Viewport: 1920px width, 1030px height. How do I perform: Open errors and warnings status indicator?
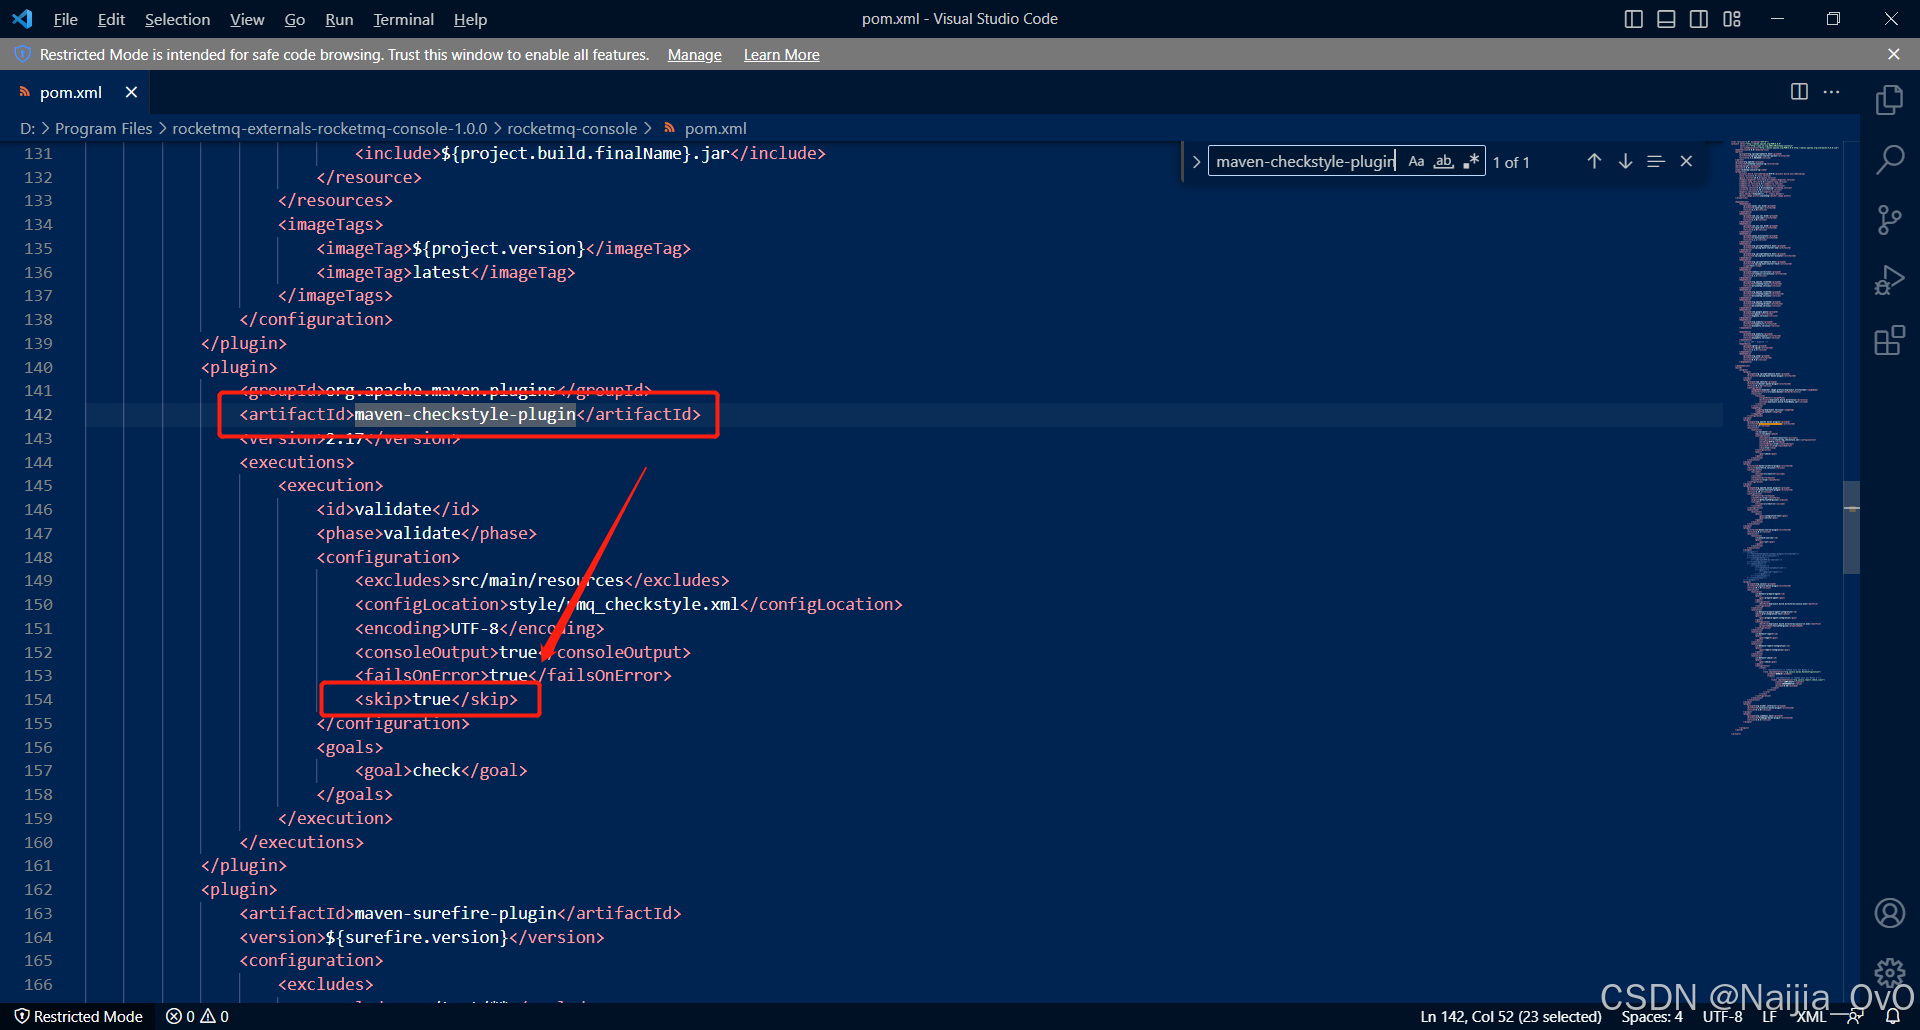click(197, 1016)
